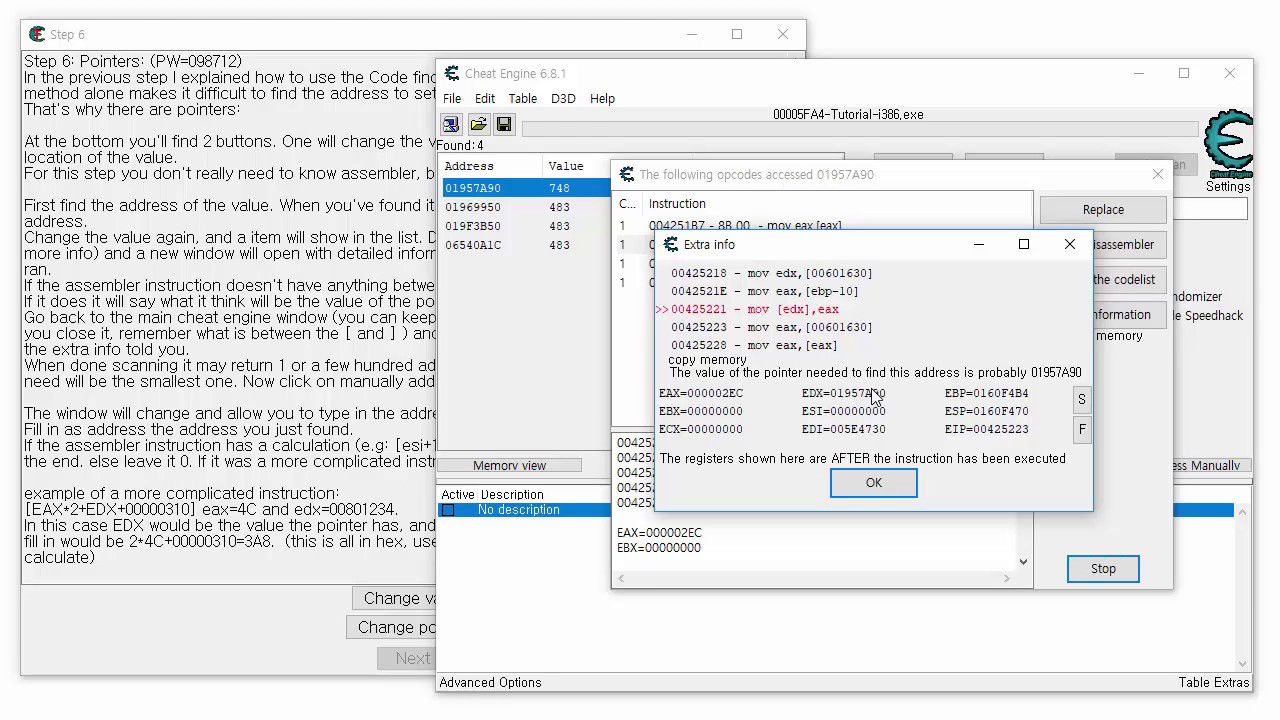Click the S button beside registers
The image size is (1280, 720).
[1081, 399]
